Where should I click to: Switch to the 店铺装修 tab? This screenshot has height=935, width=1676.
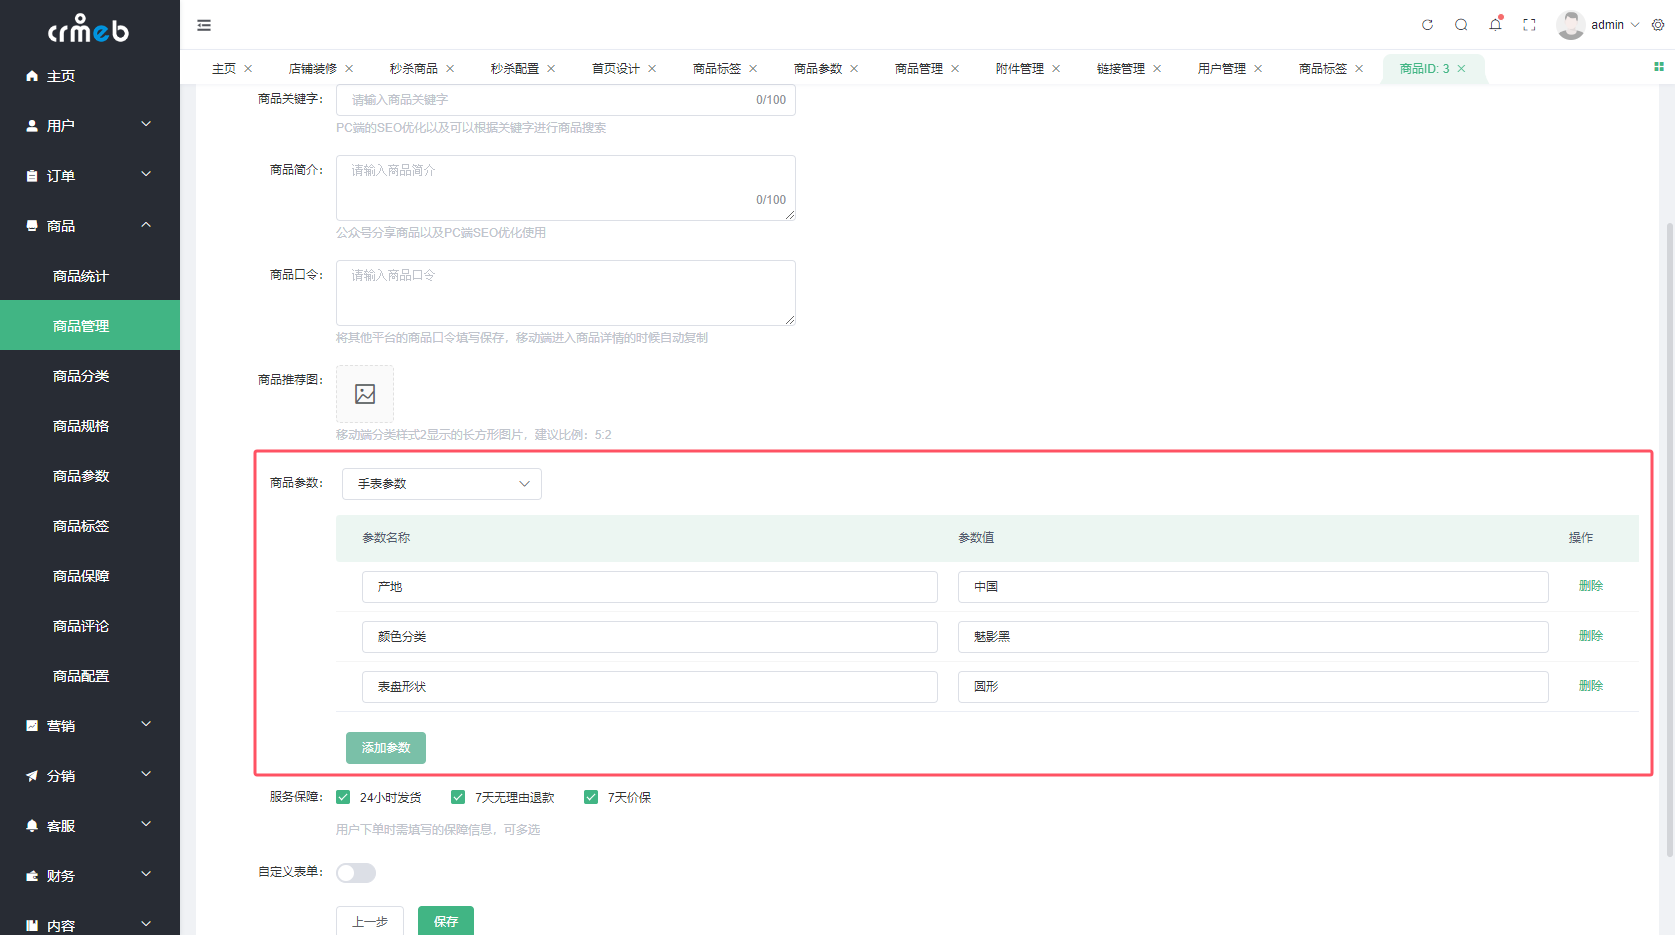pyautogui.click(x=313, y=69)
